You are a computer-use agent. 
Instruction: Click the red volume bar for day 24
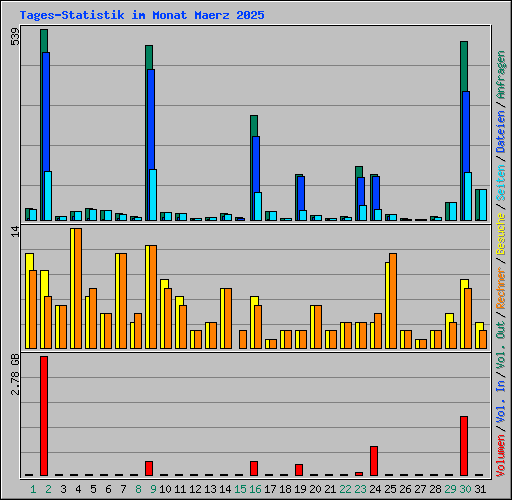click(x=374, y=461)
